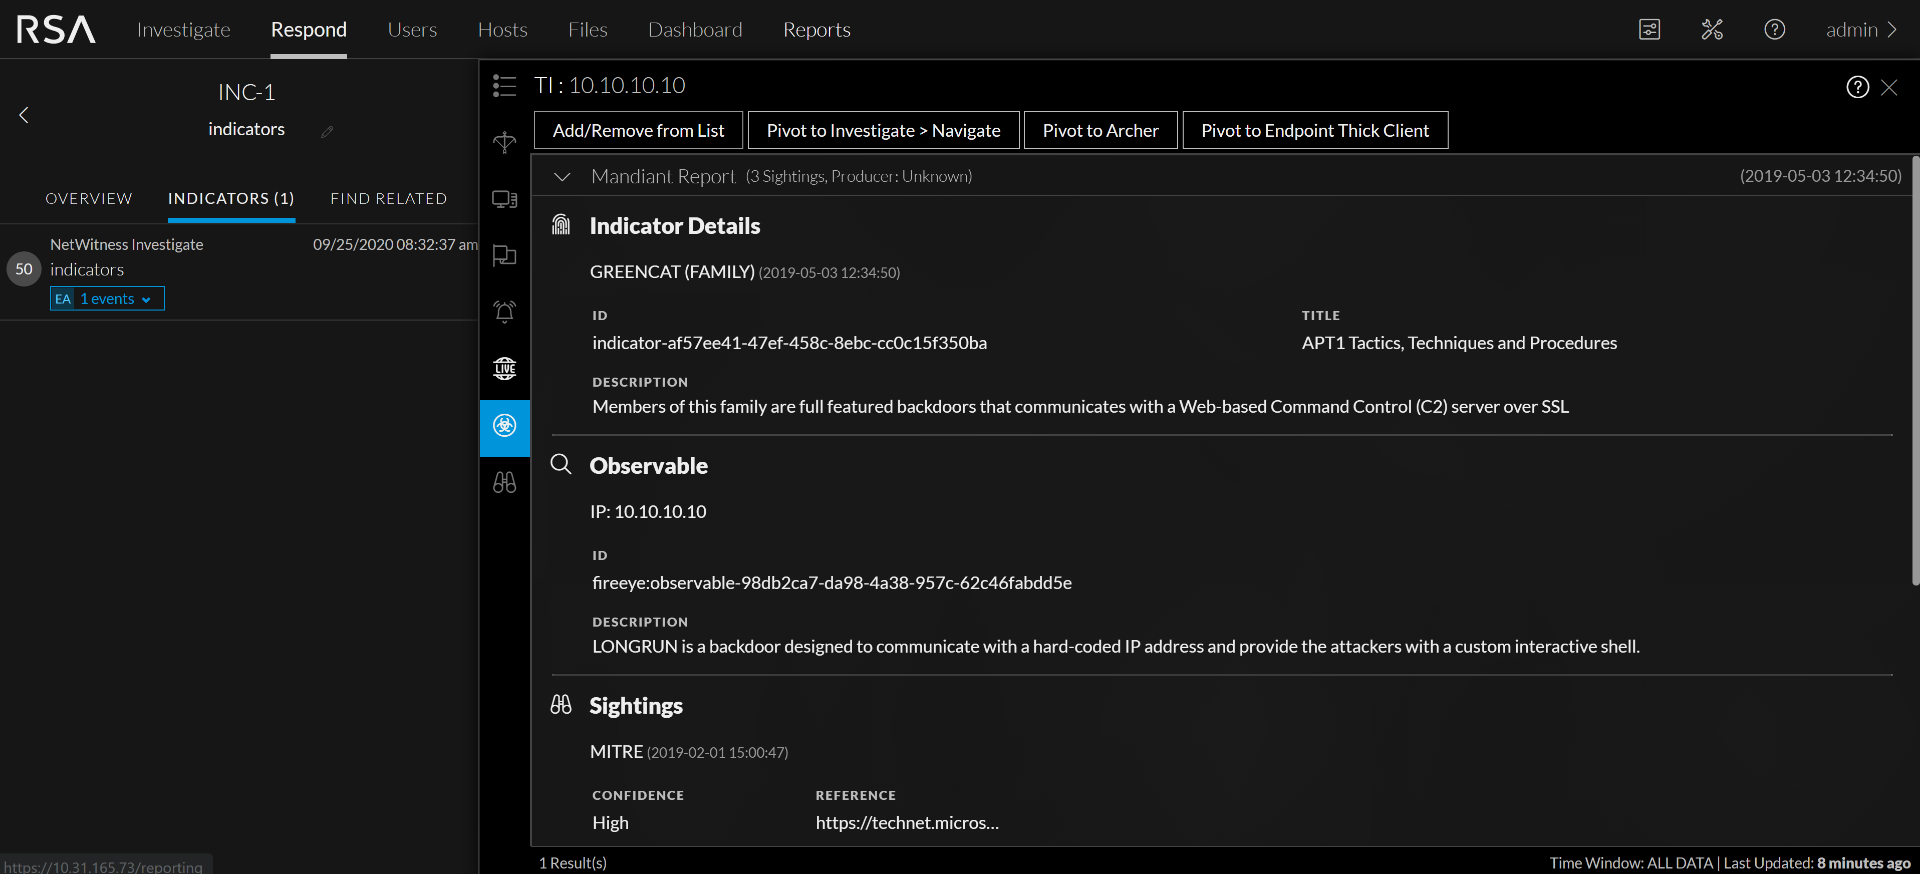This screenshot has height=874, width=1920.
Task: Open the context list icon in sidebar
Action: click(504, 87)
